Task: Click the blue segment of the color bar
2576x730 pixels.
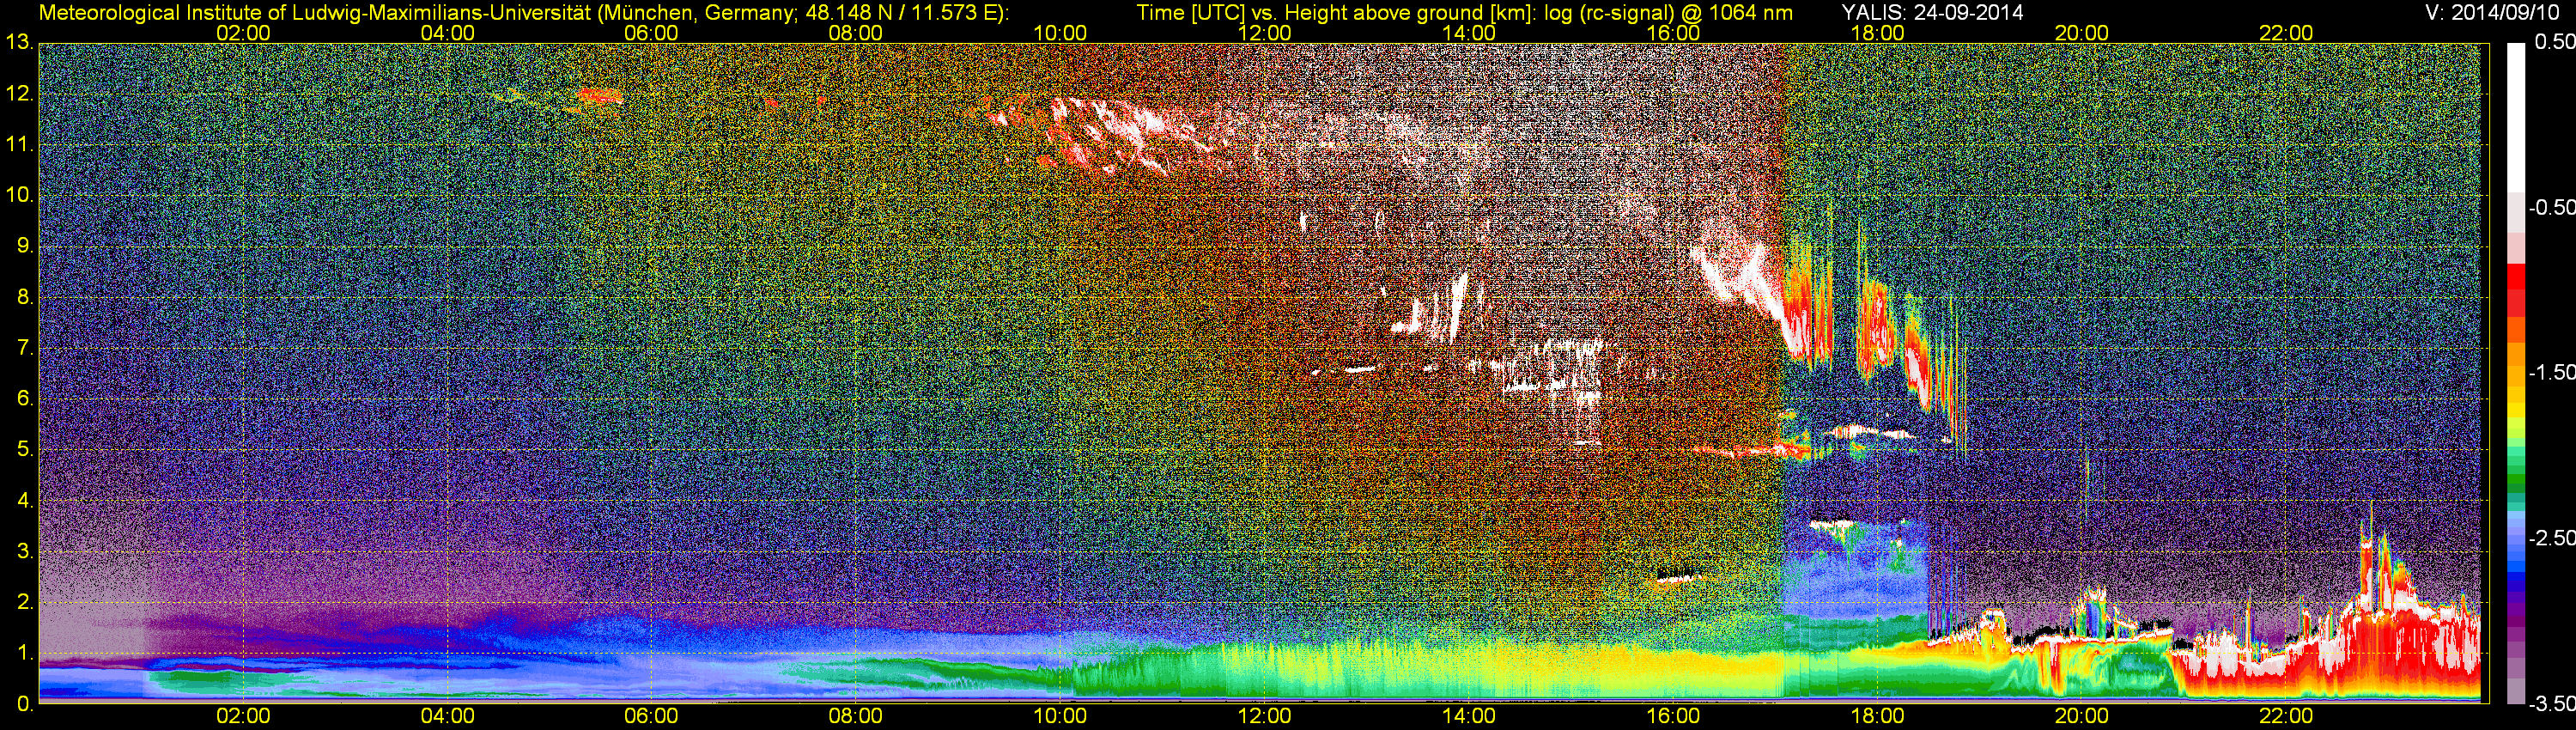Action: point(2516,565)
